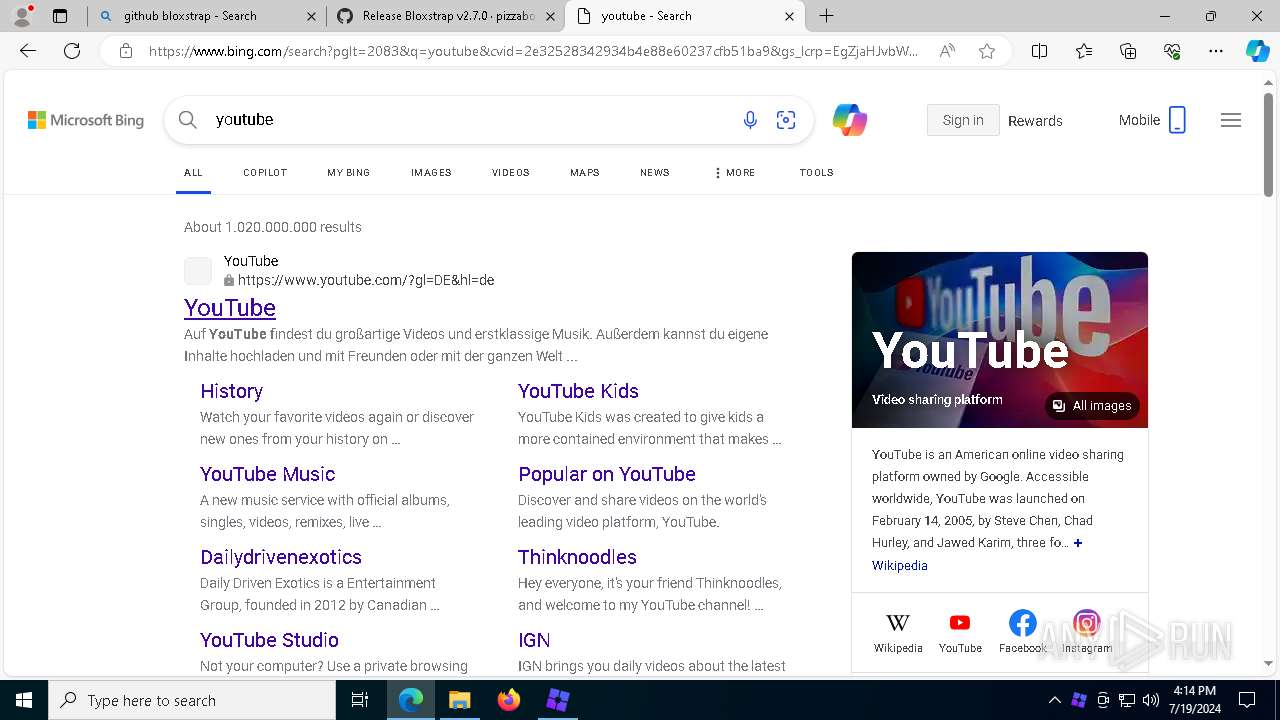Open Popular on YouTube sitelink

(607, 474)
